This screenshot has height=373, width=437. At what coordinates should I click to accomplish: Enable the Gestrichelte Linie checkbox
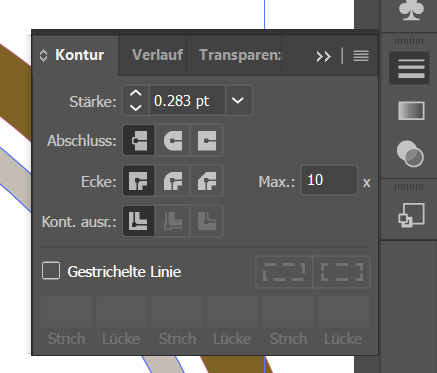[x=51, y=270]
